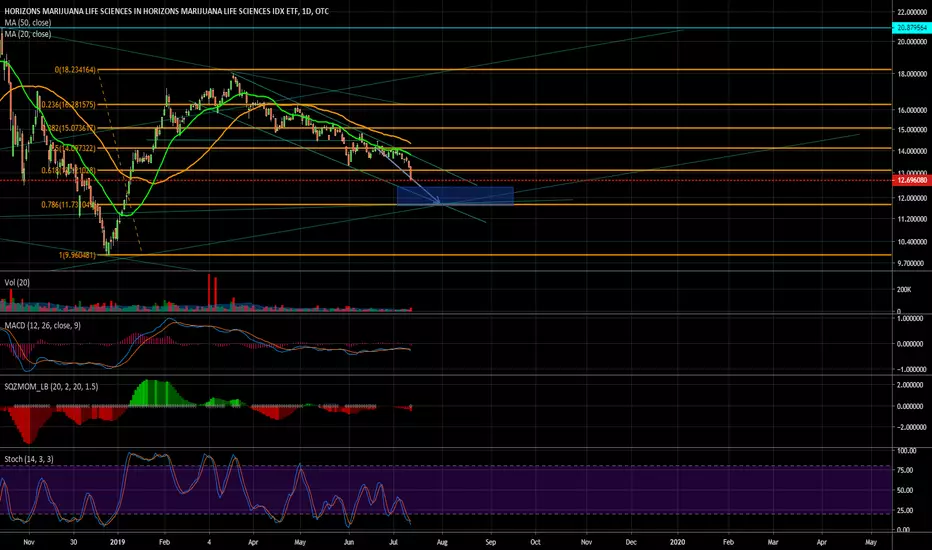Click the 2.000000 squeeze momentum axis value
This screenshot has height=550, width=932.
910,385
